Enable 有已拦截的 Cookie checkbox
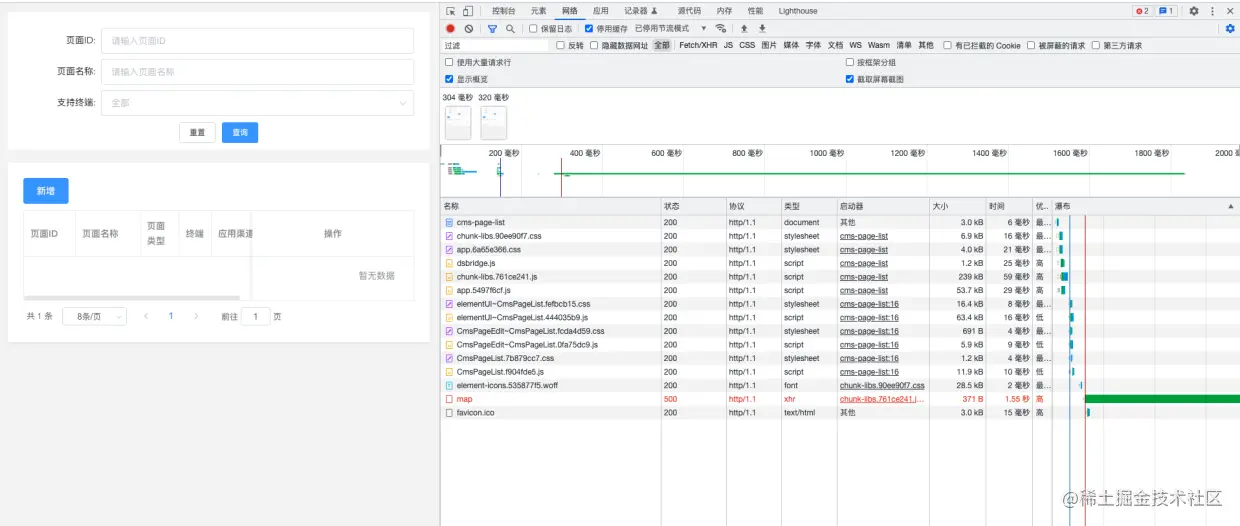The height and width of the screenshot is (526, 1240). [947, 45]
